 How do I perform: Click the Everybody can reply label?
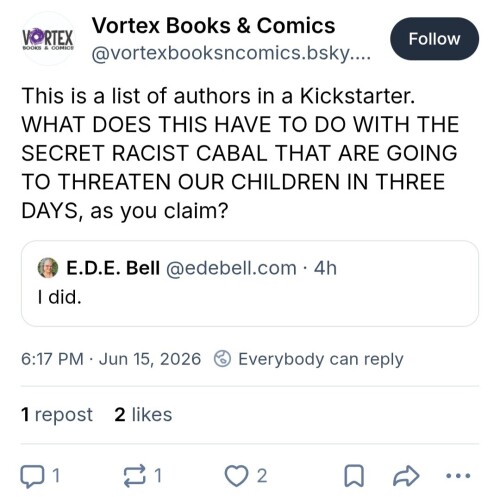pos(321,359)
